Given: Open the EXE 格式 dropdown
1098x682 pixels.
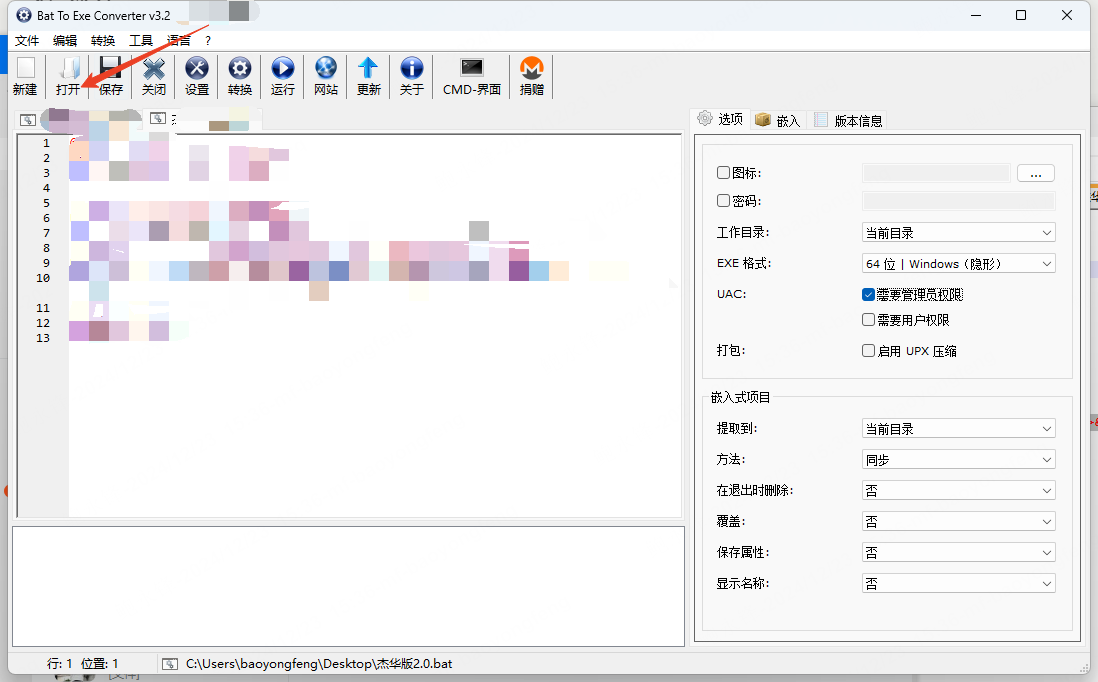Looking at the screenshot, I should click(959, 264).
